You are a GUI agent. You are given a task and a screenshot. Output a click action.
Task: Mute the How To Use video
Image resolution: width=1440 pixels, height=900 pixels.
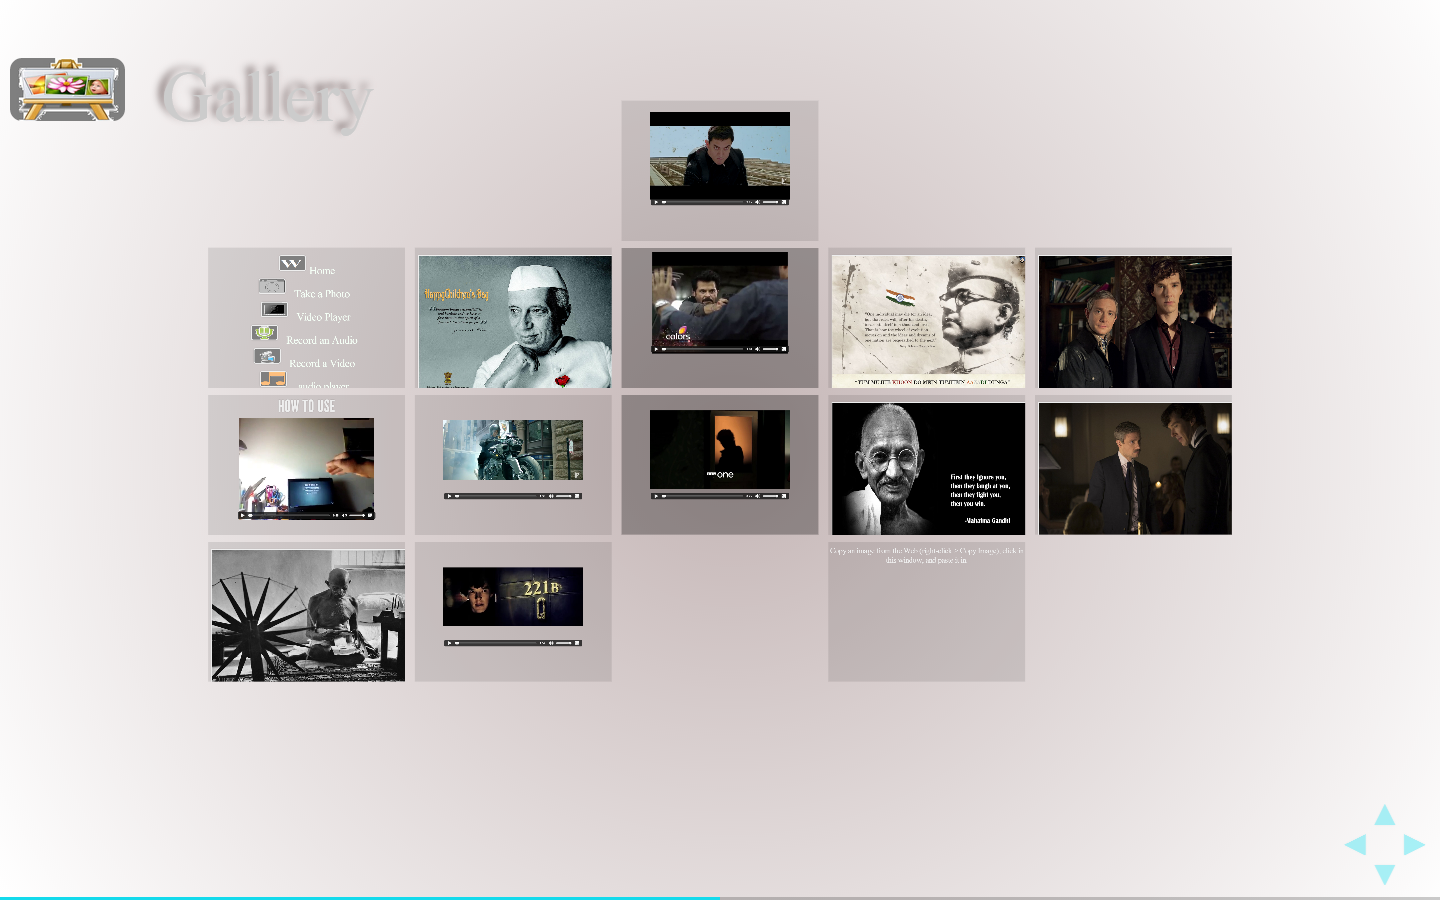[344, 515]
